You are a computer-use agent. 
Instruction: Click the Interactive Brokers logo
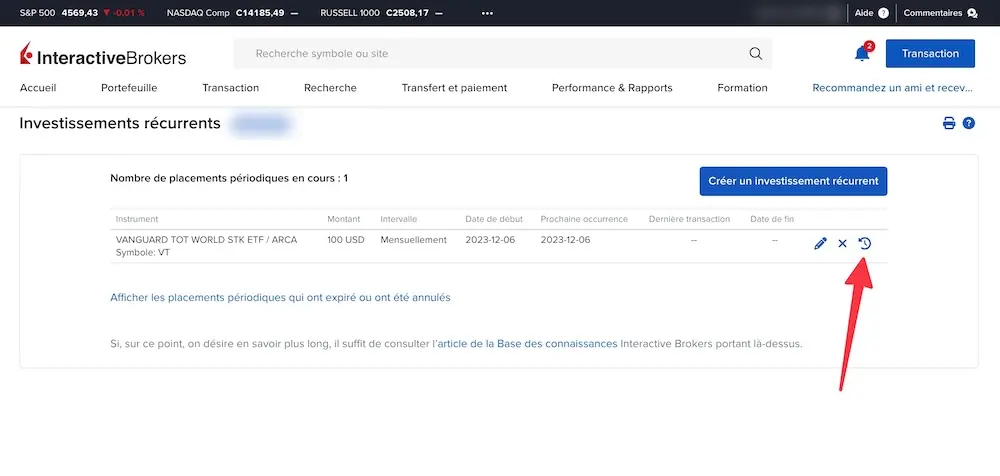point(103,56)
